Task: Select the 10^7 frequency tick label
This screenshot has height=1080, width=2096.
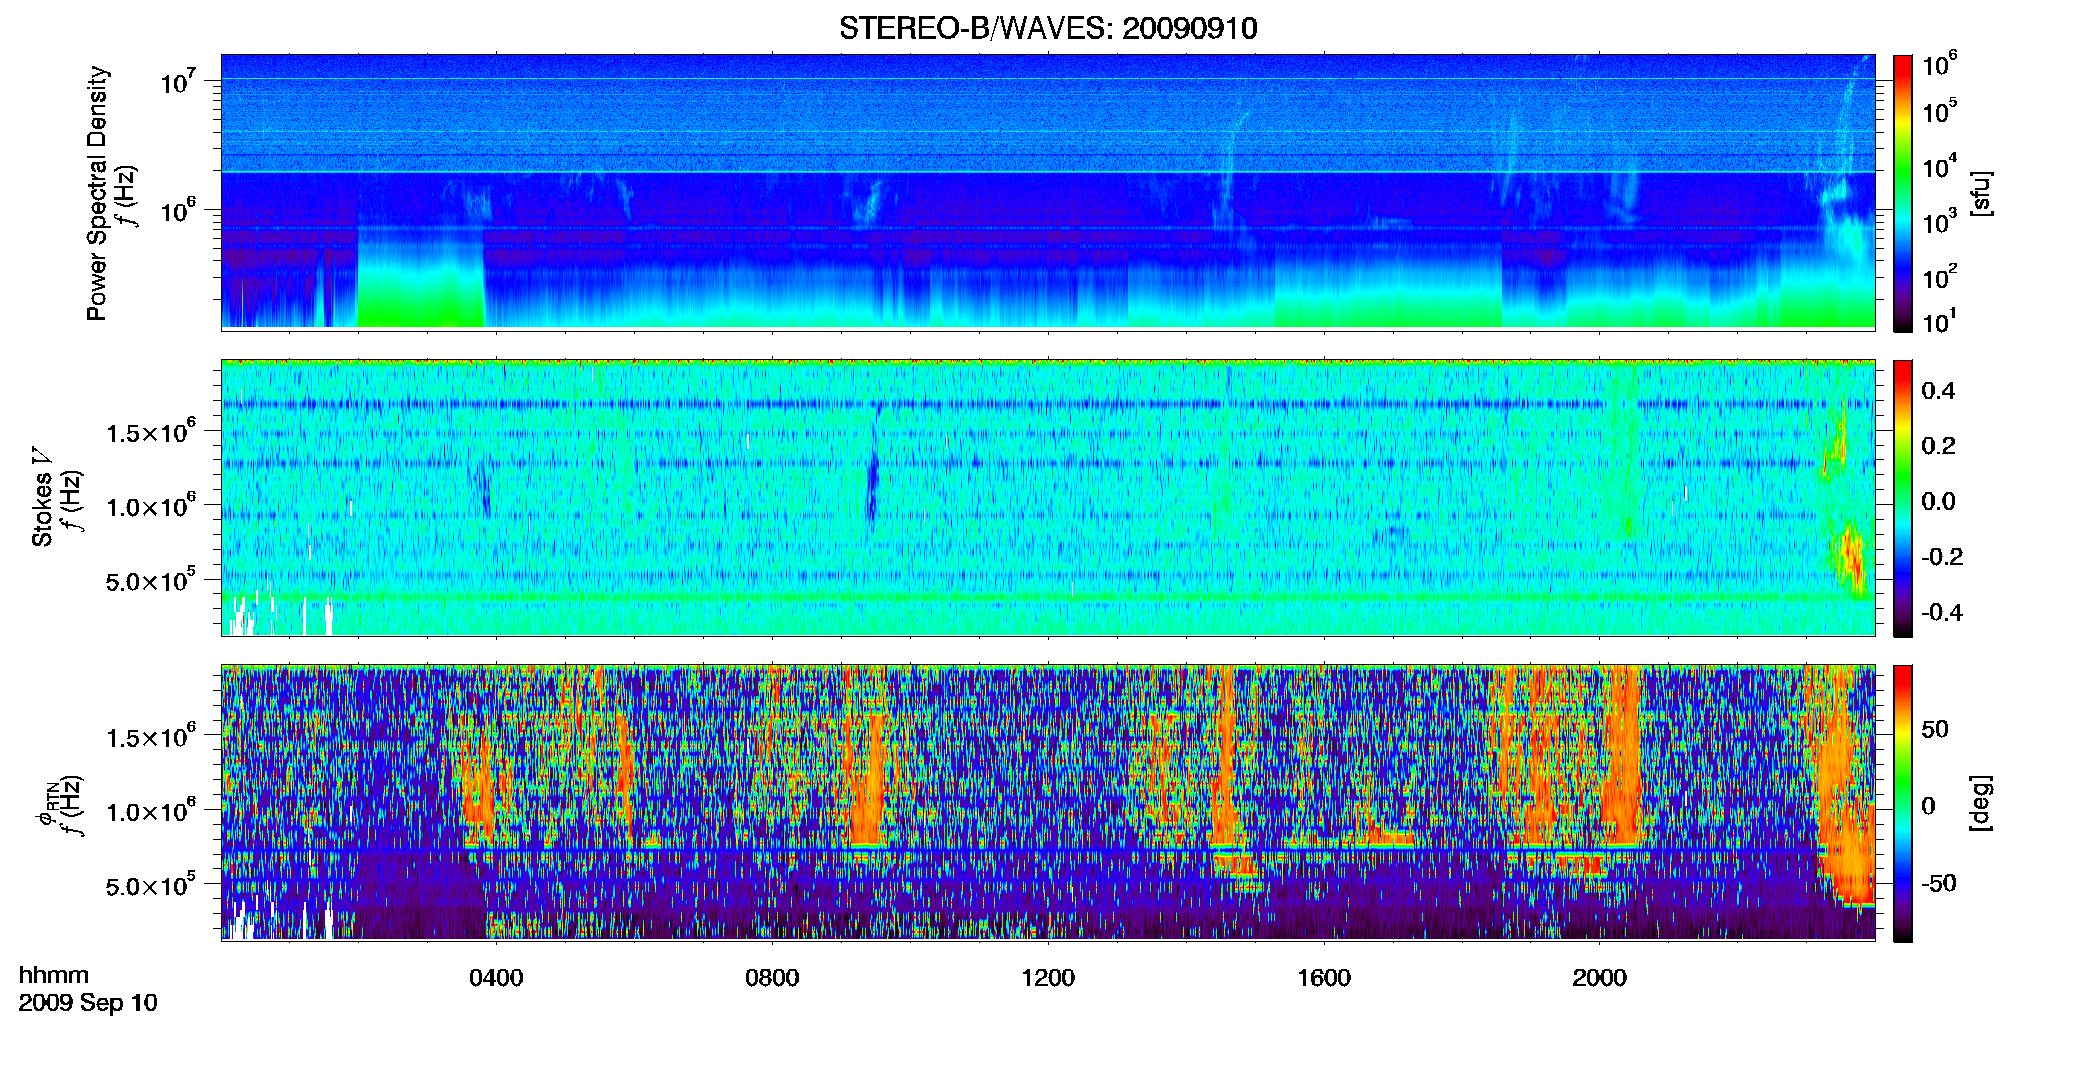Action: [x=180, y=81]
